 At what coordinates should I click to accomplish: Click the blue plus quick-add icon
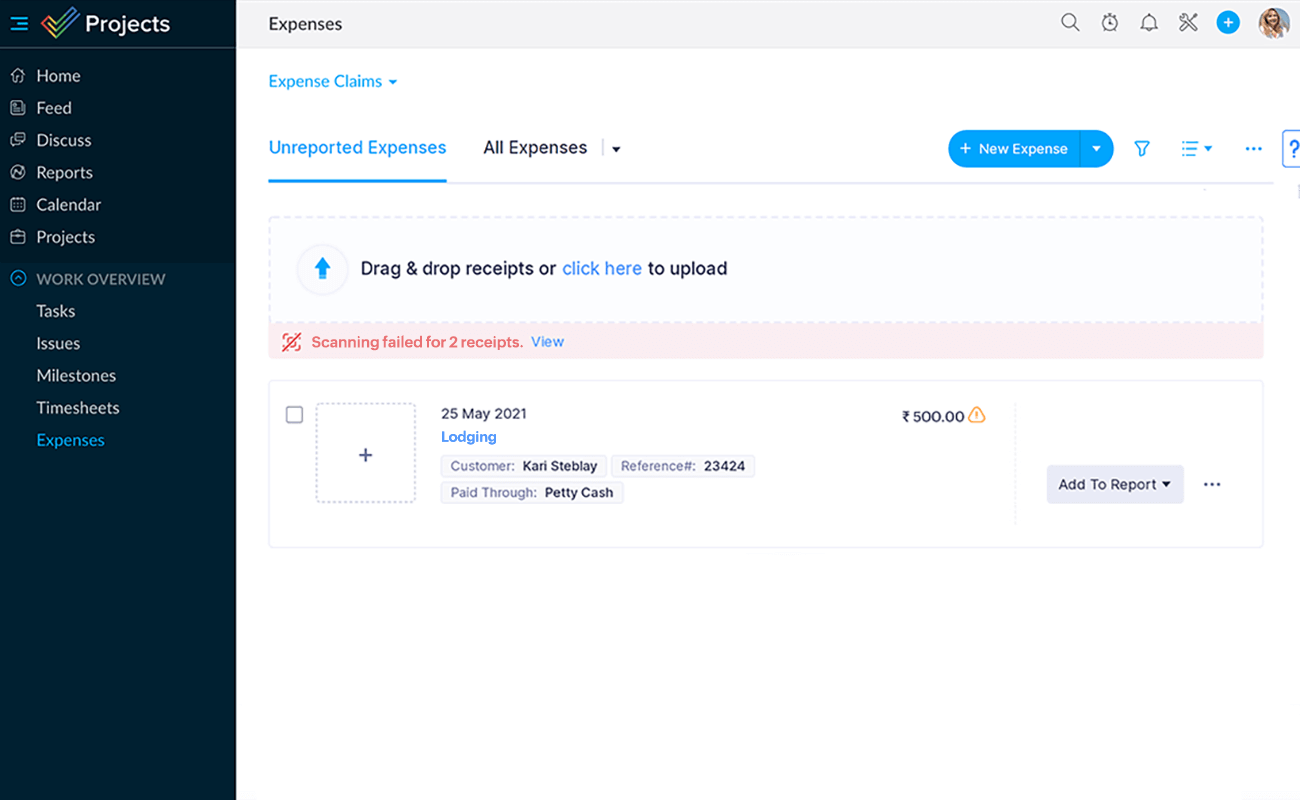click(x=1228, y=21)
